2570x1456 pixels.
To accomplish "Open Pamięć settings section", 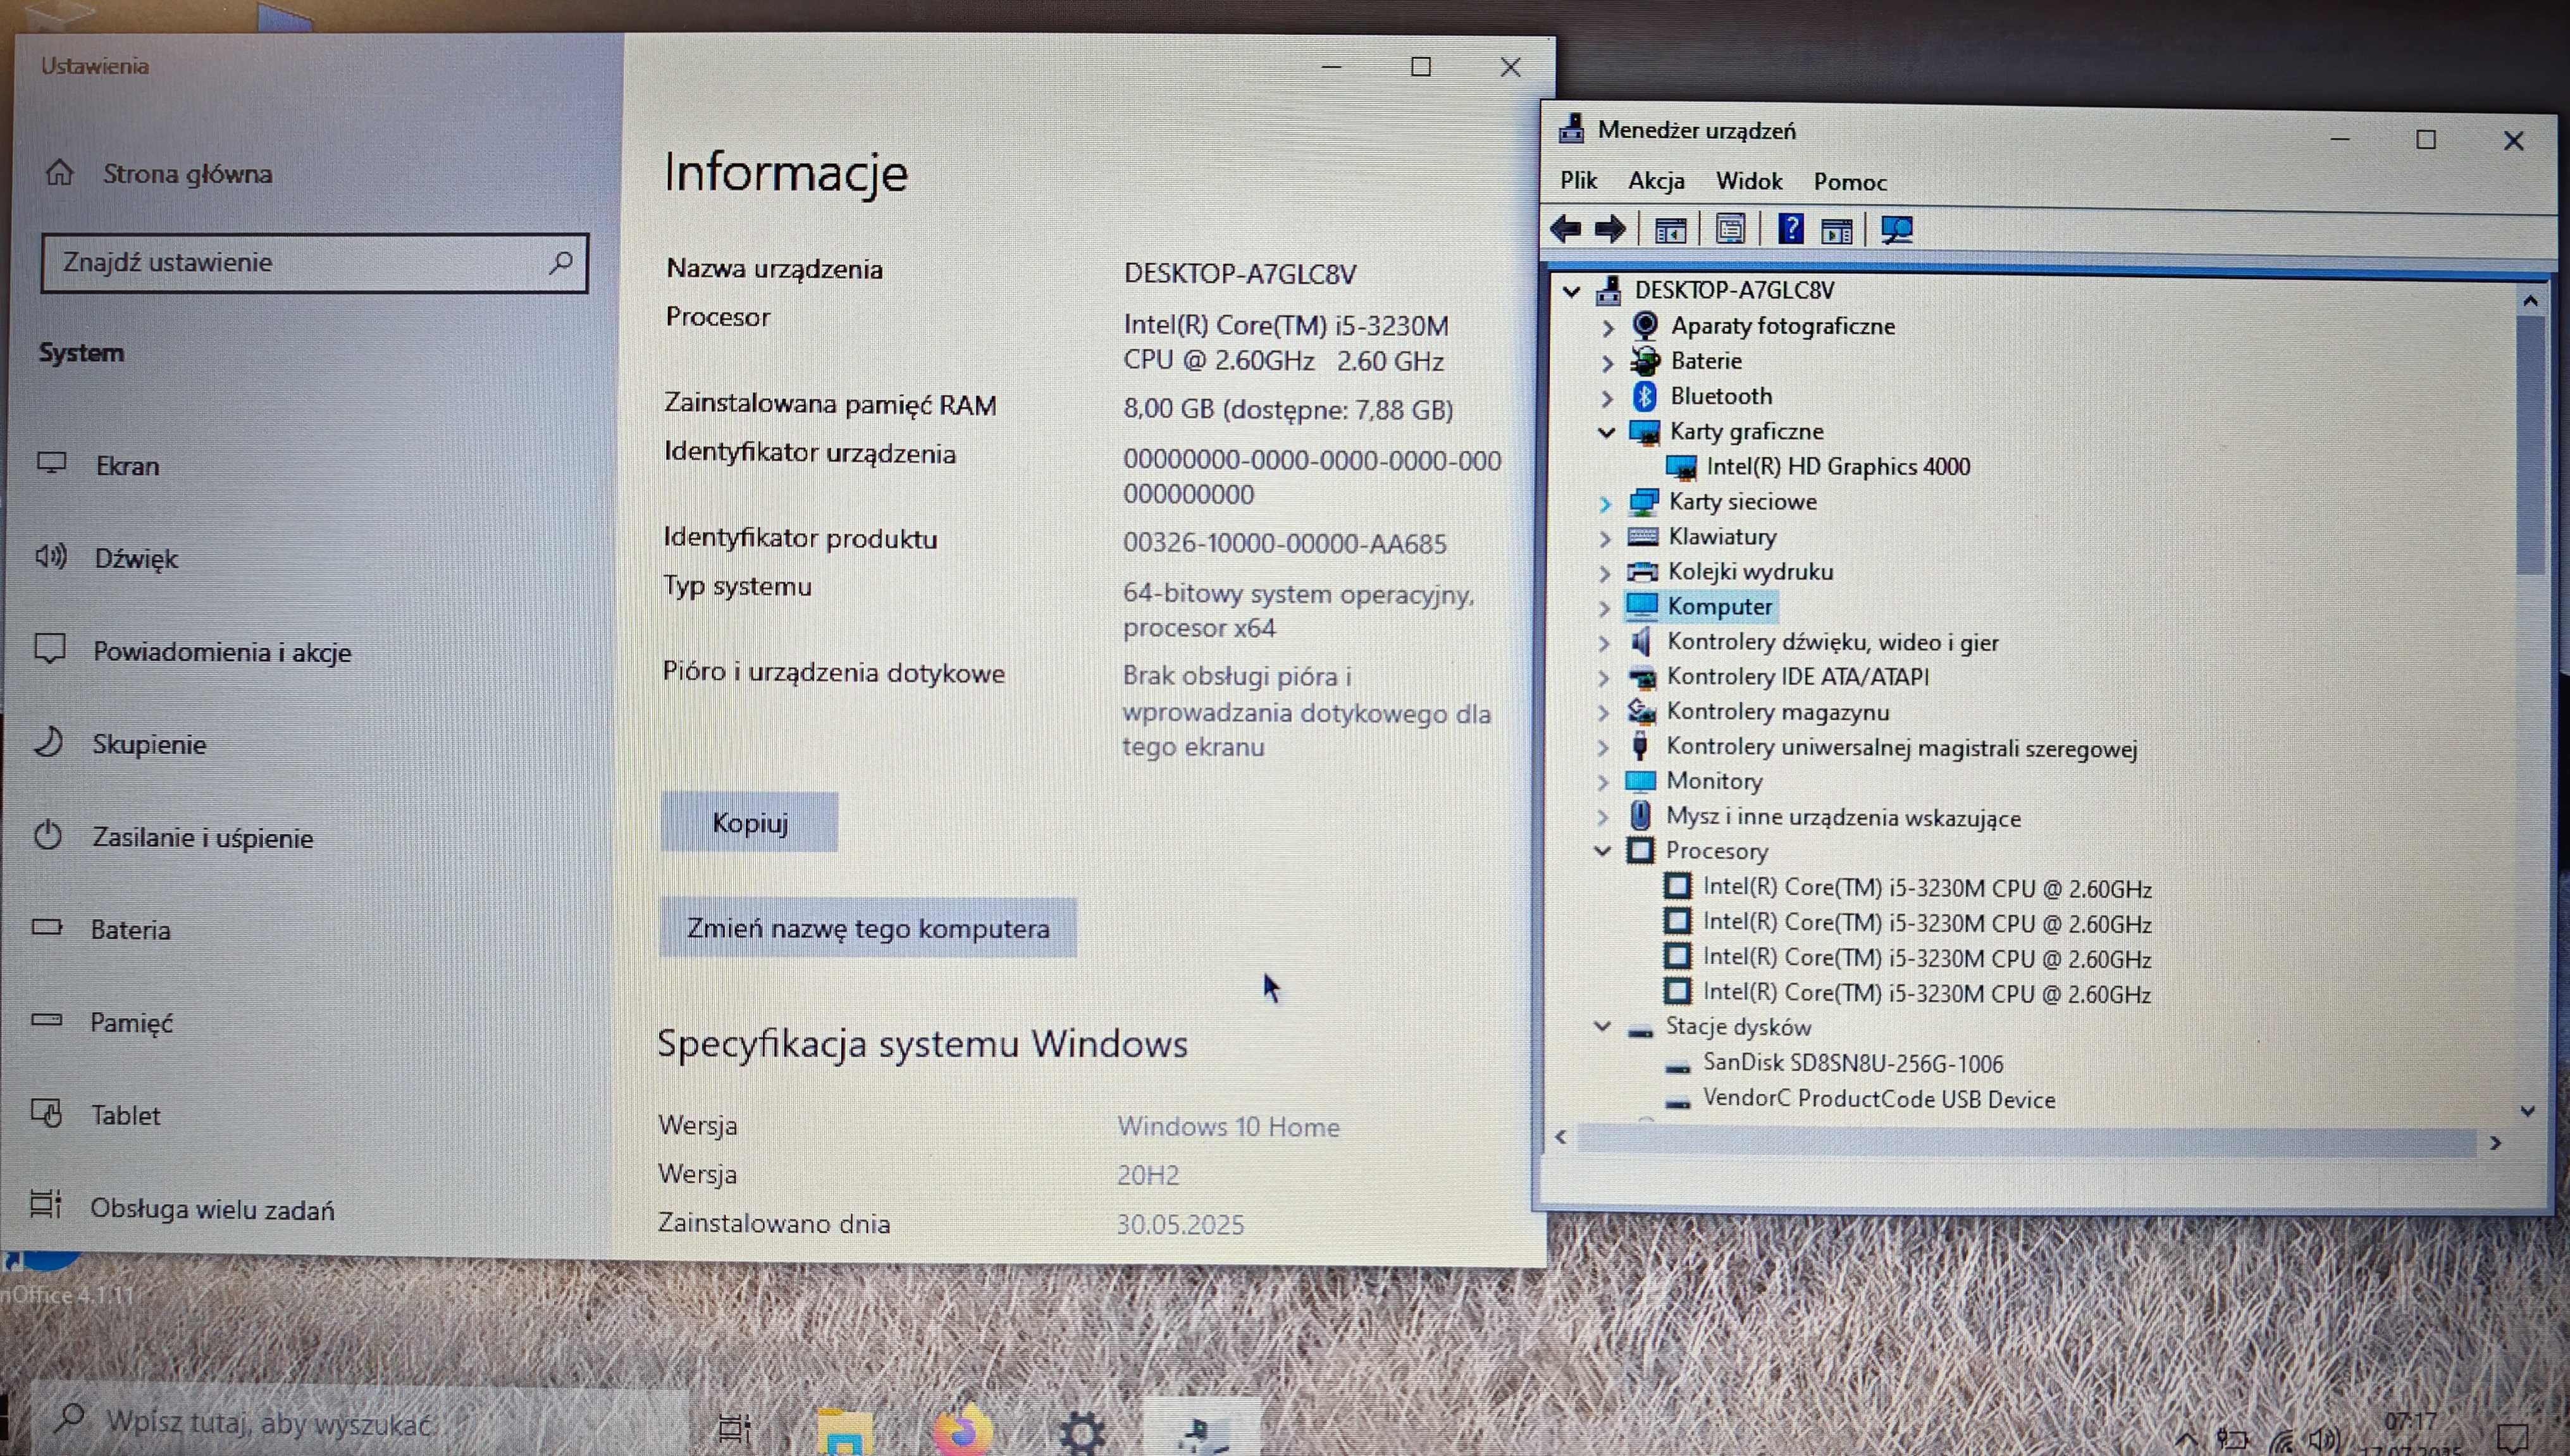I will tap(104, 1022).
